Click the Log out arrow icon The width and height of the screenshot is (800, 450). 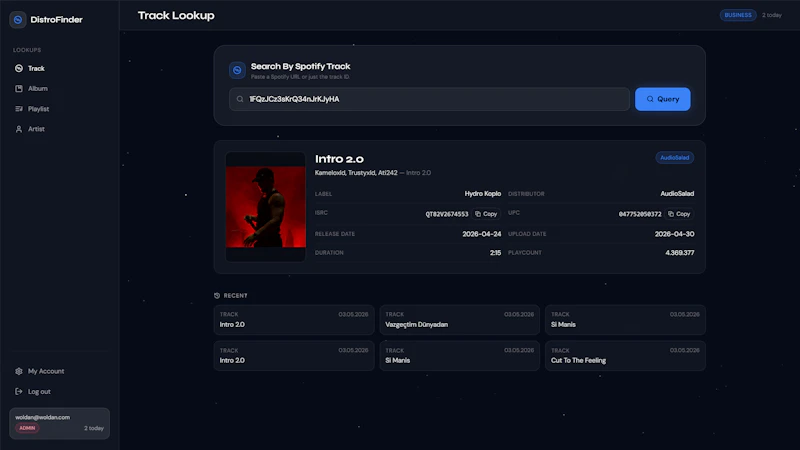pos(19,391)
